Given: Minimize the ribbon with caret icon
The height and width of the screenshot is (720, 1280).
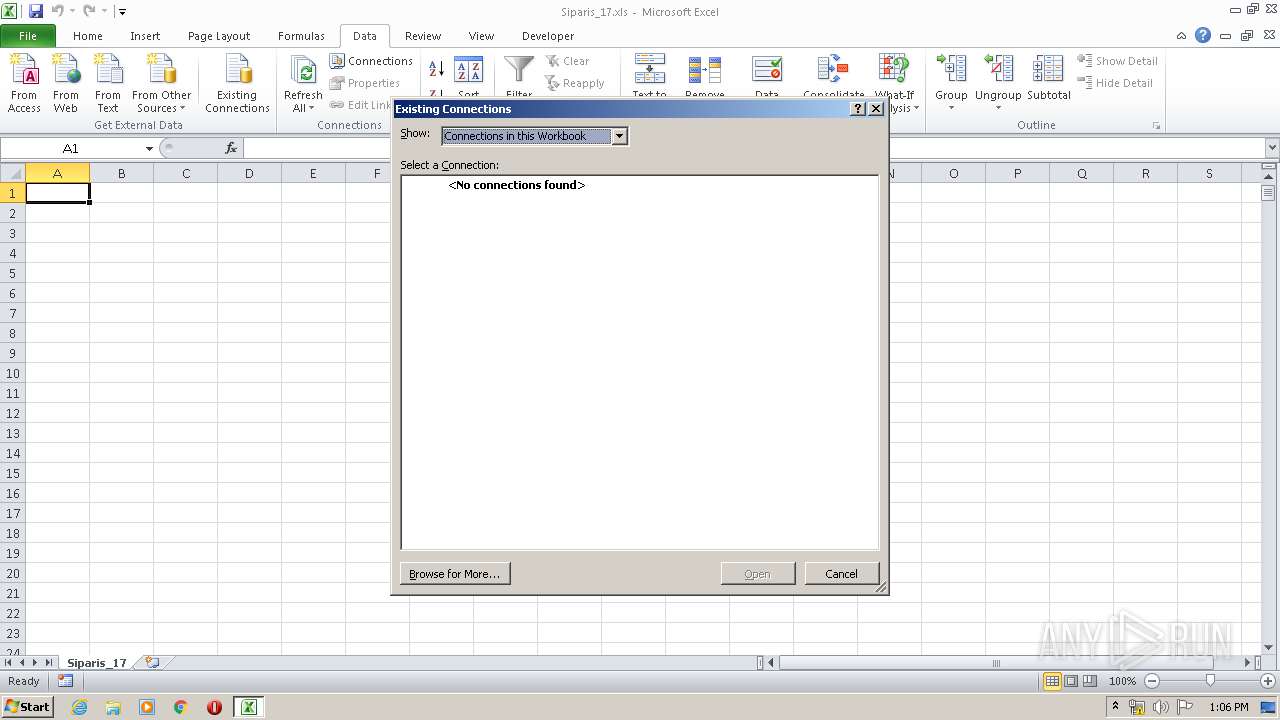Looking at the screenshot, I should pyautogui.click(x=1182, y=36).
